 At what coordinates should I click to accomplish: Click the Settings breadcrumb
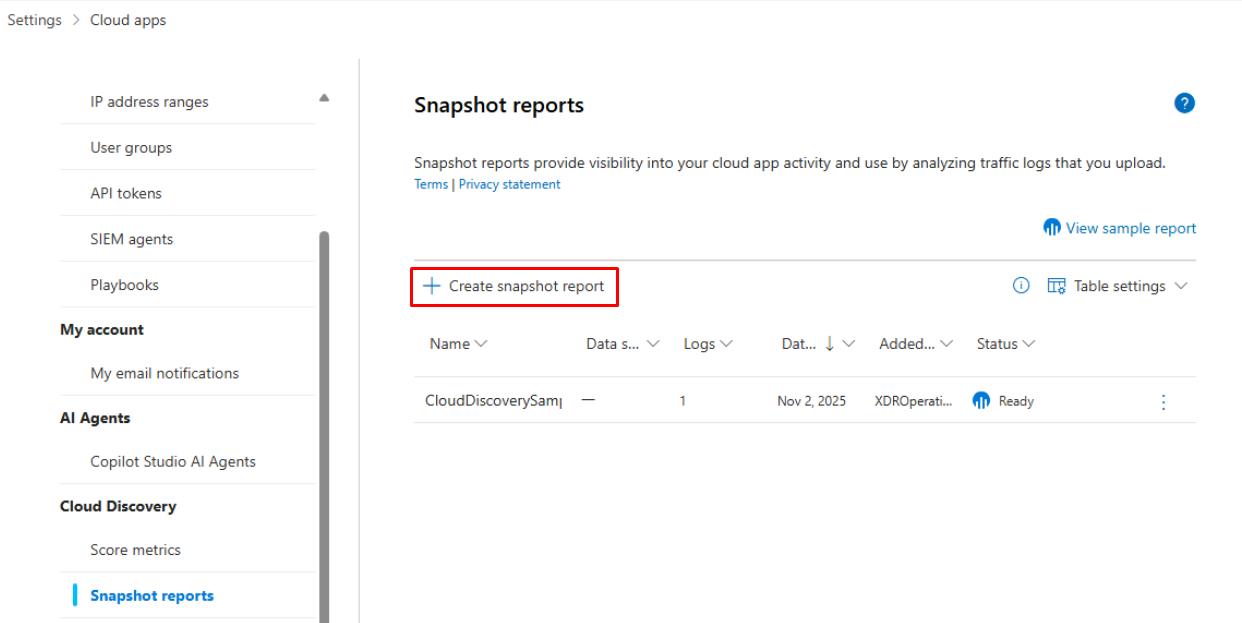tap(32, 21)
